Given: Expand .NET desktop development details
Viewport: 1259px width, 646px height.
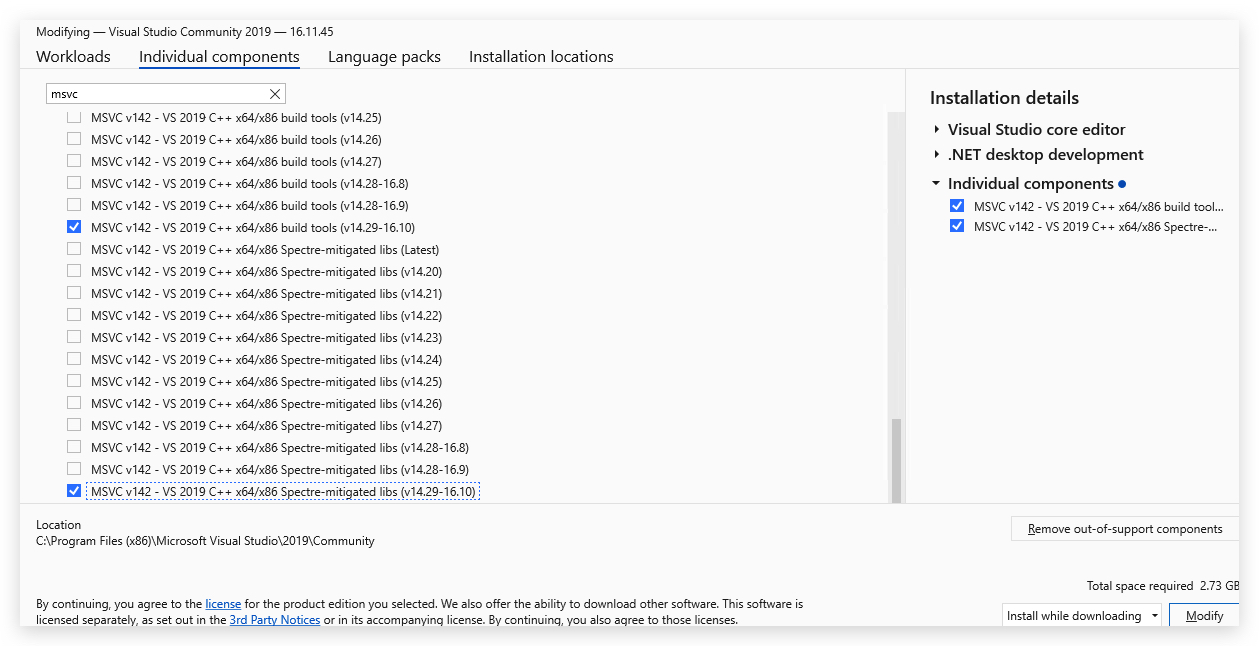Looking at the screenshot, I should pos(937,155).
